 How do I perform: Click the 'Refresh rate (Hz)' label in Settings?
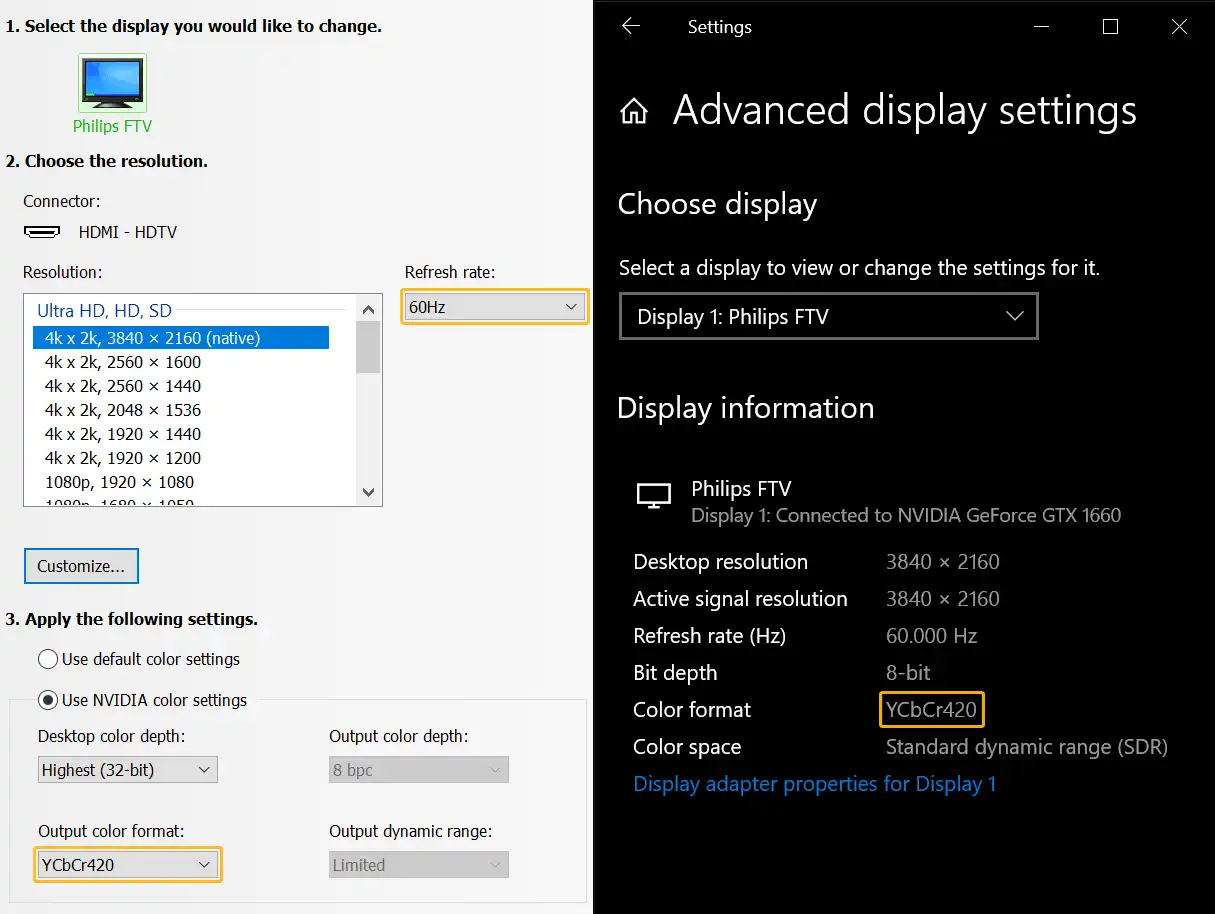click(x=710, y=636)
